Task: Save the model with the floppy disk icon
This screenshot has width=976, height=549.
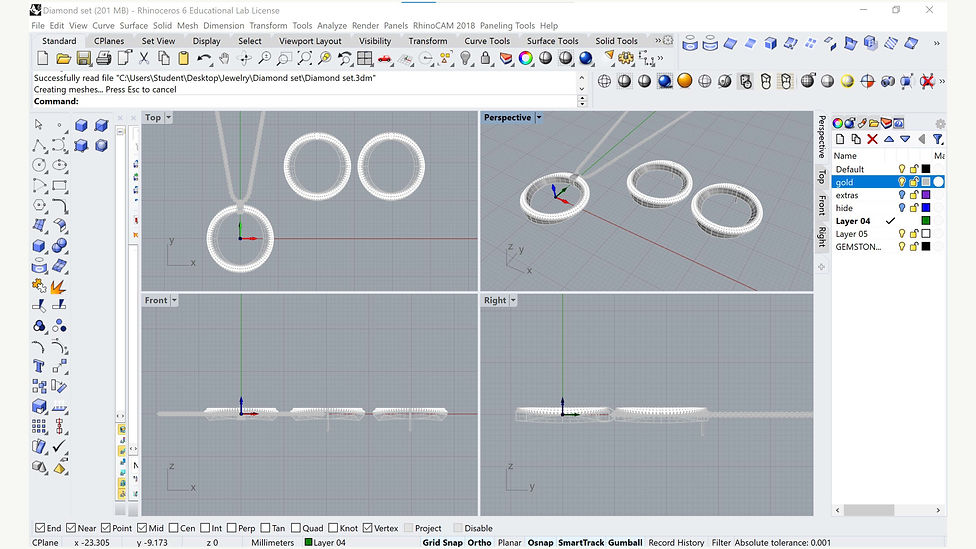Action: tap(83, 59)
